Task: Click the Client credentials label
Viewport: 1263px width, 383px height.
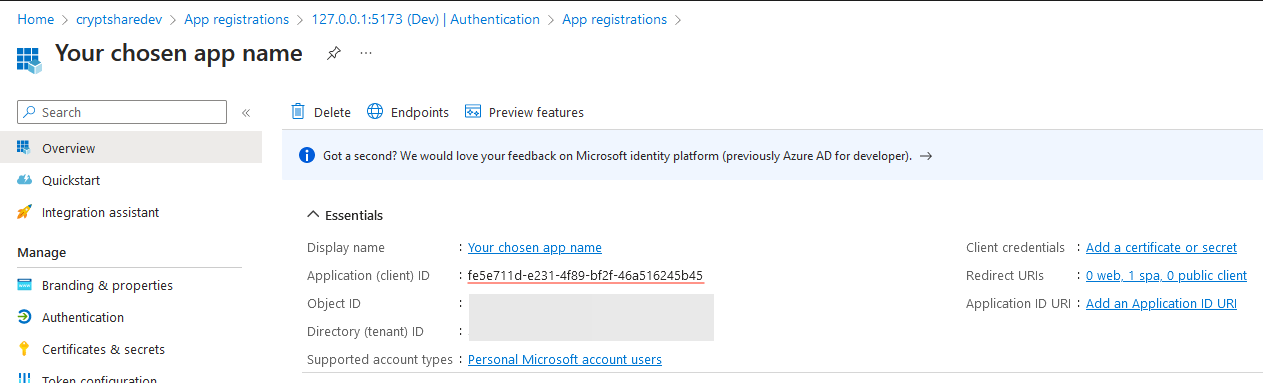Action: pyautogui.click(x=1015, y=247)
